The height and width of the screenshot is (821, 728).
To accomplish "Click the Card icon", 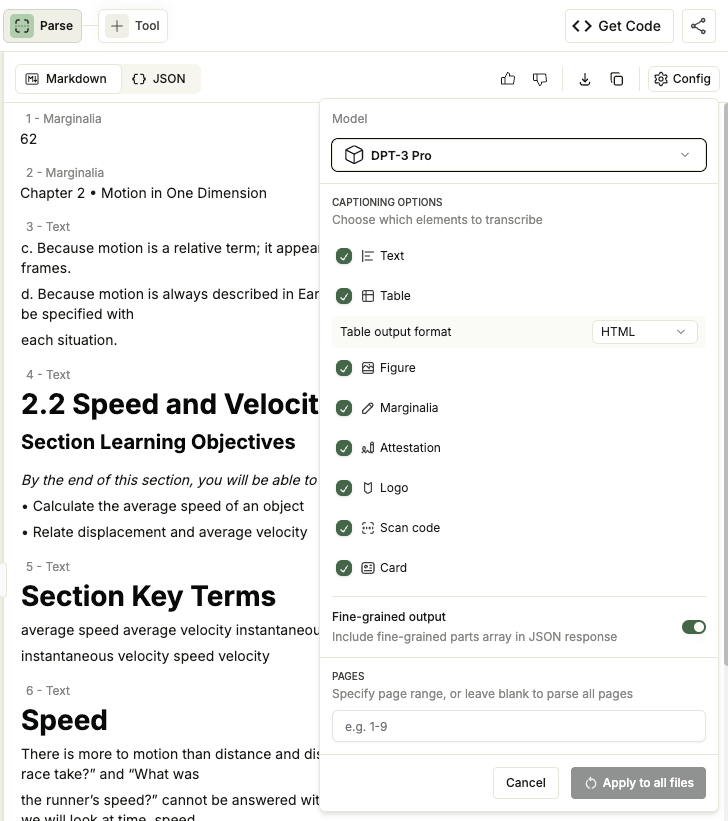I will tap(368, 568).
